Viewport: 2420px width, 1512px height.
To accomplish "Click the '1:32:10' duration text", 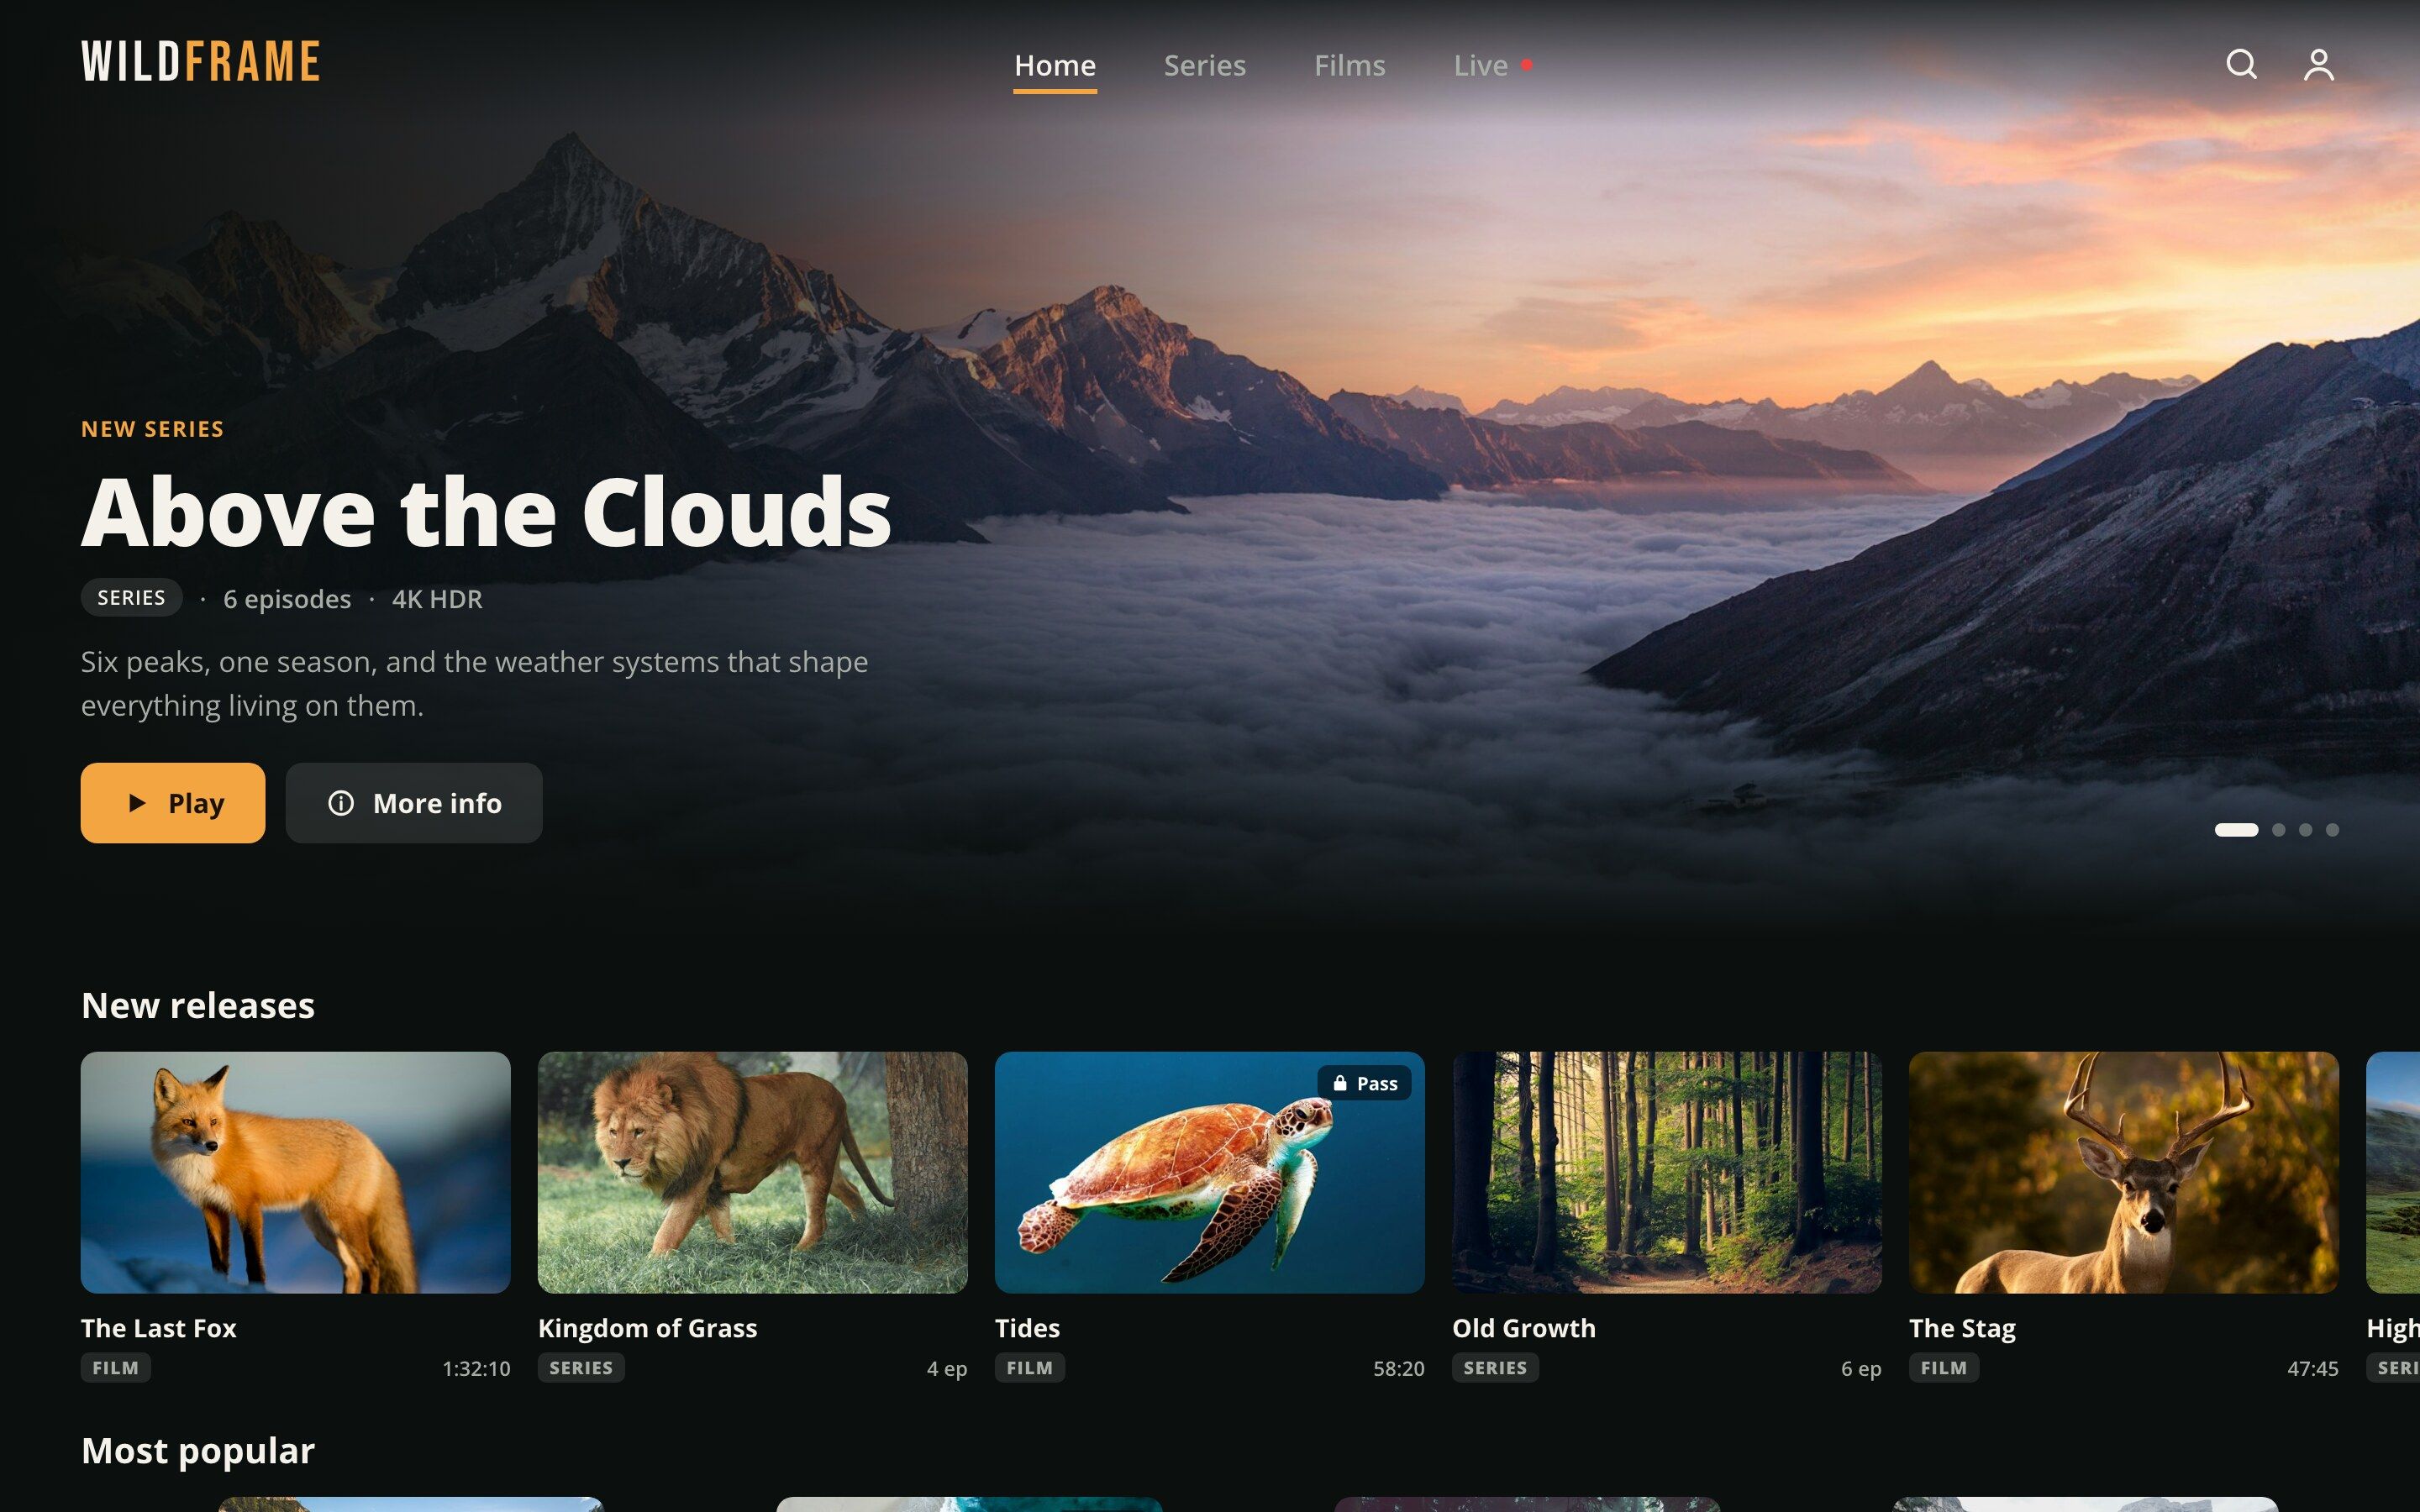I will [476, 1369].
